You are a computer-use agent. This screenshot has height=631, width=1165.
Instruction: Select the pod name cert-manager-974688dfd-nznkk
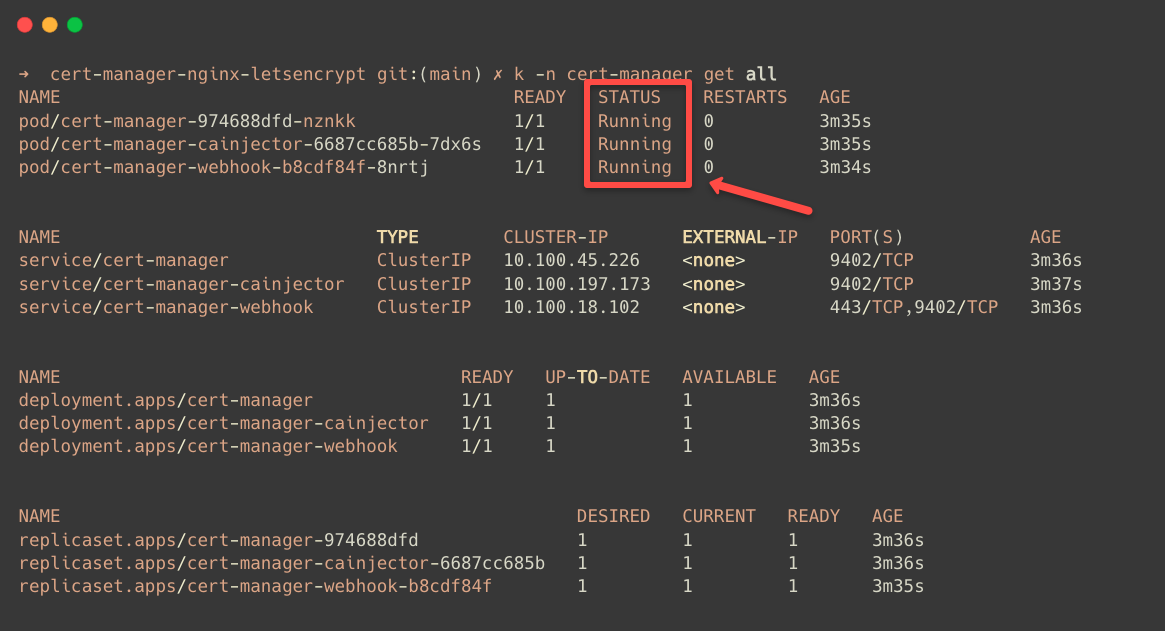(x=186, y=120)
